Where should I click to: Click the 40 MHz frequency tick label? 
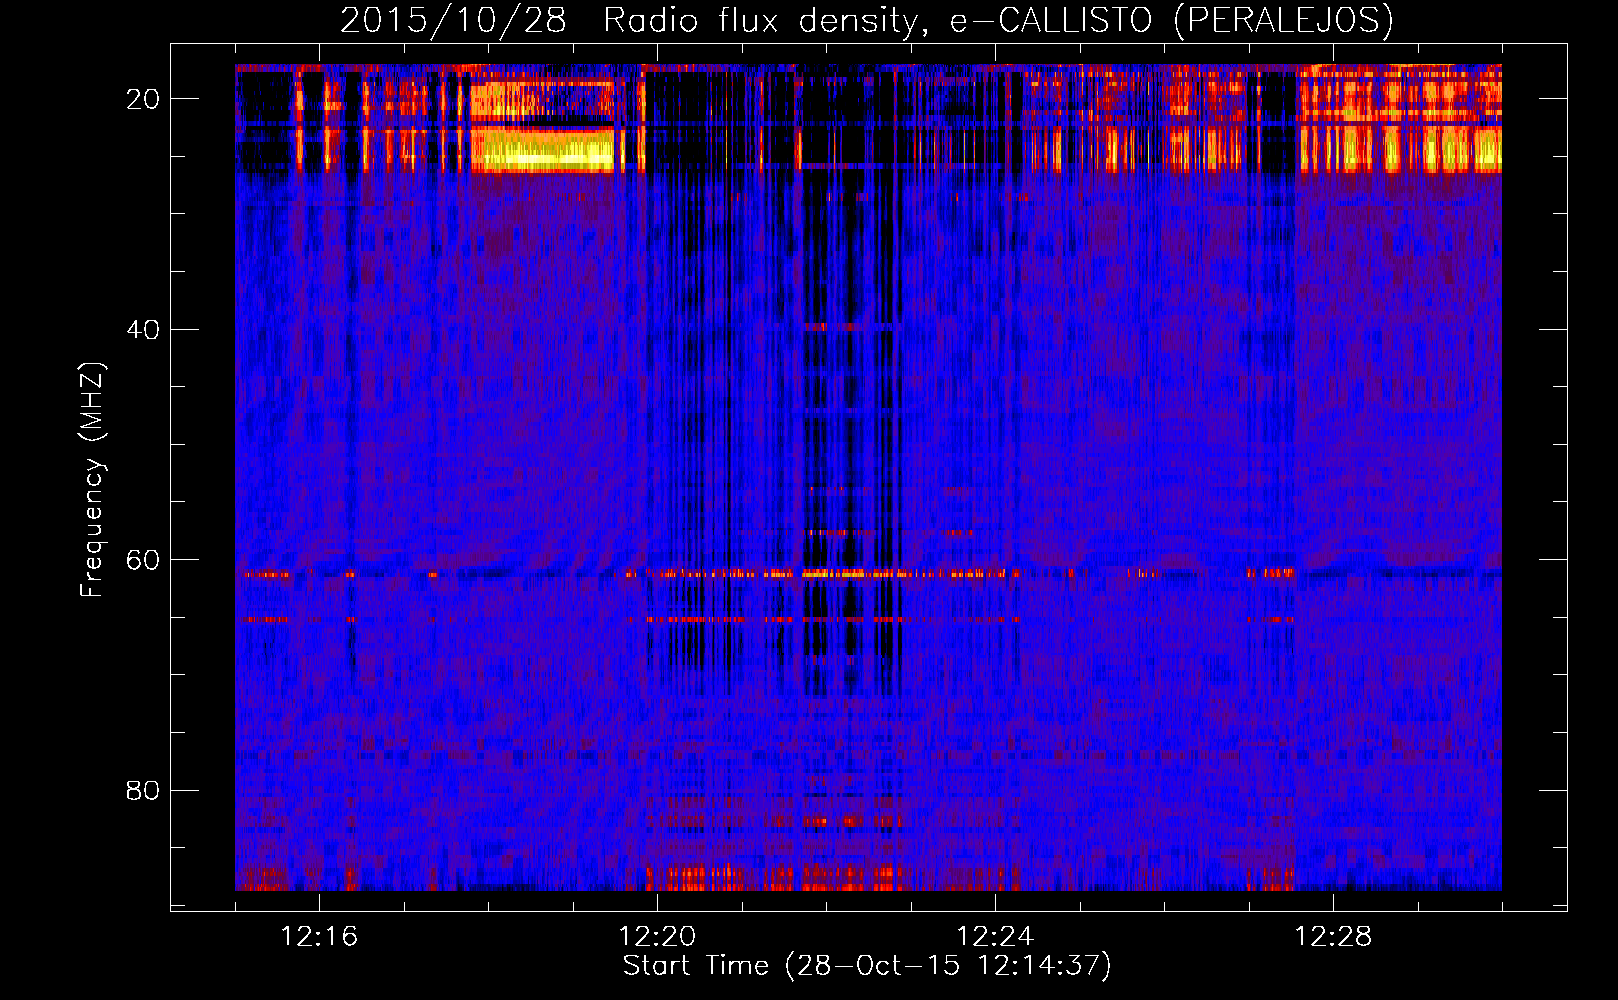pyautogui.click(x=143, y=329)
